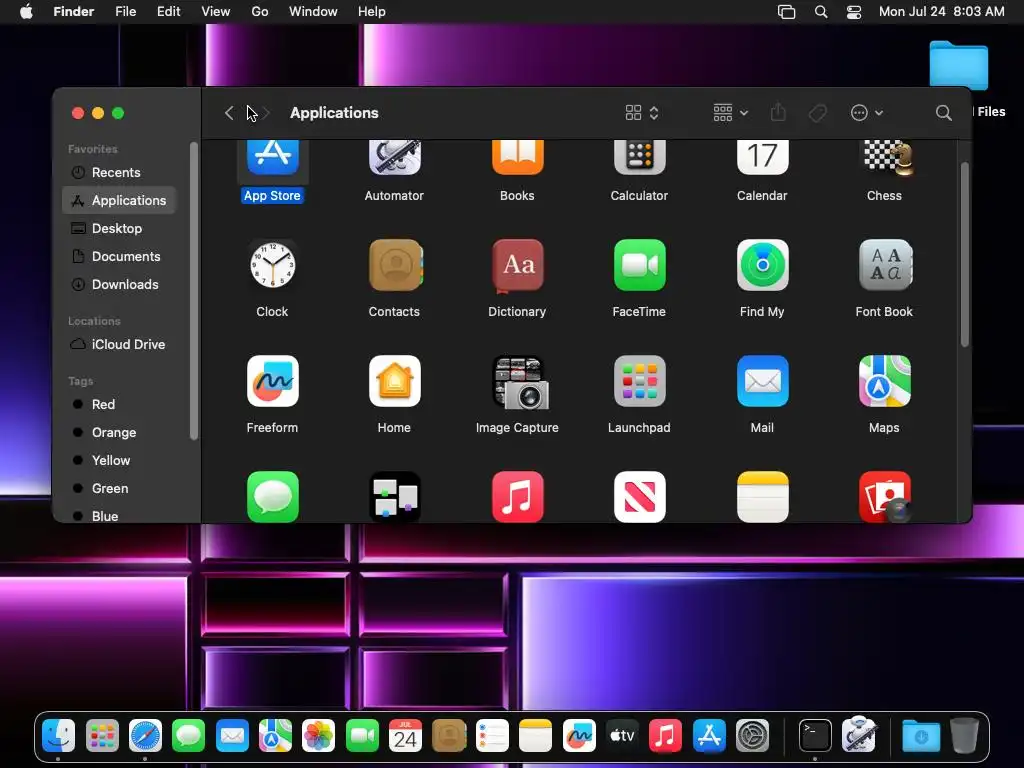Viewport: 1024px width, 768px height.
Task: Open the Calculator app
Action: pyautogui.click(x=639, y=157)
